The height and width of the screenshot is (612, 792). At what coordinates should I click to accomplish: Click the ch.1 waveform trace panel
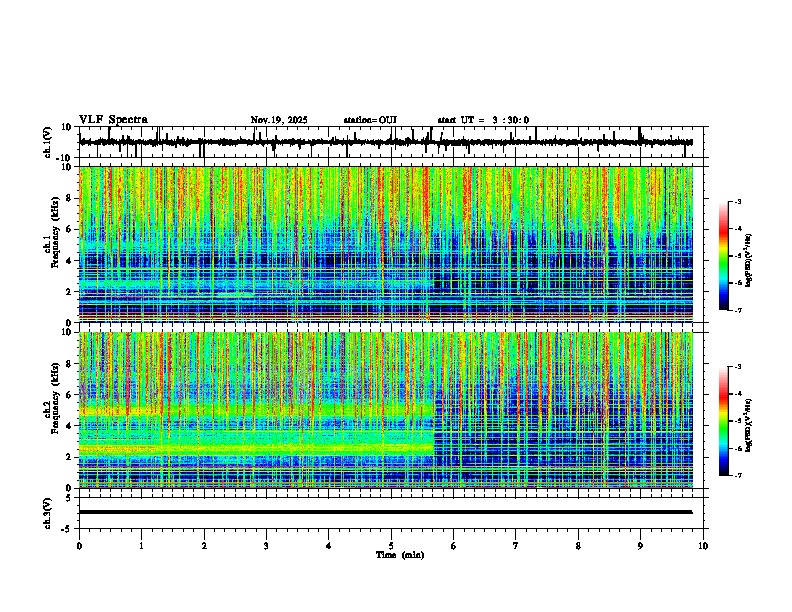[x=393, y=142]
